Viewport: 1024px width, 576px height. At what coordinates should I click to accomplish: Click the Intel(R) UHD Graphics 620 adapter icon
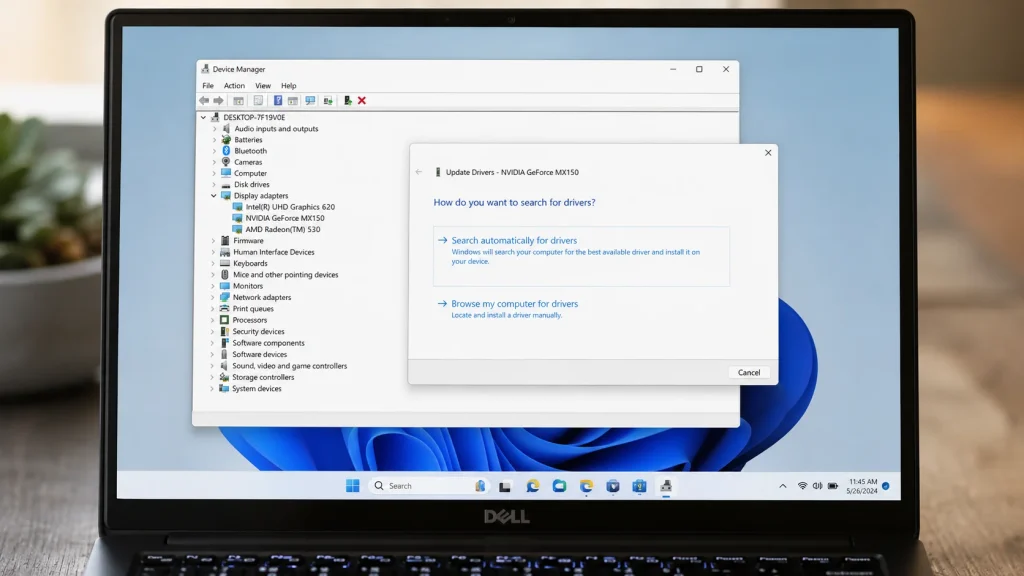click(238, 207)
